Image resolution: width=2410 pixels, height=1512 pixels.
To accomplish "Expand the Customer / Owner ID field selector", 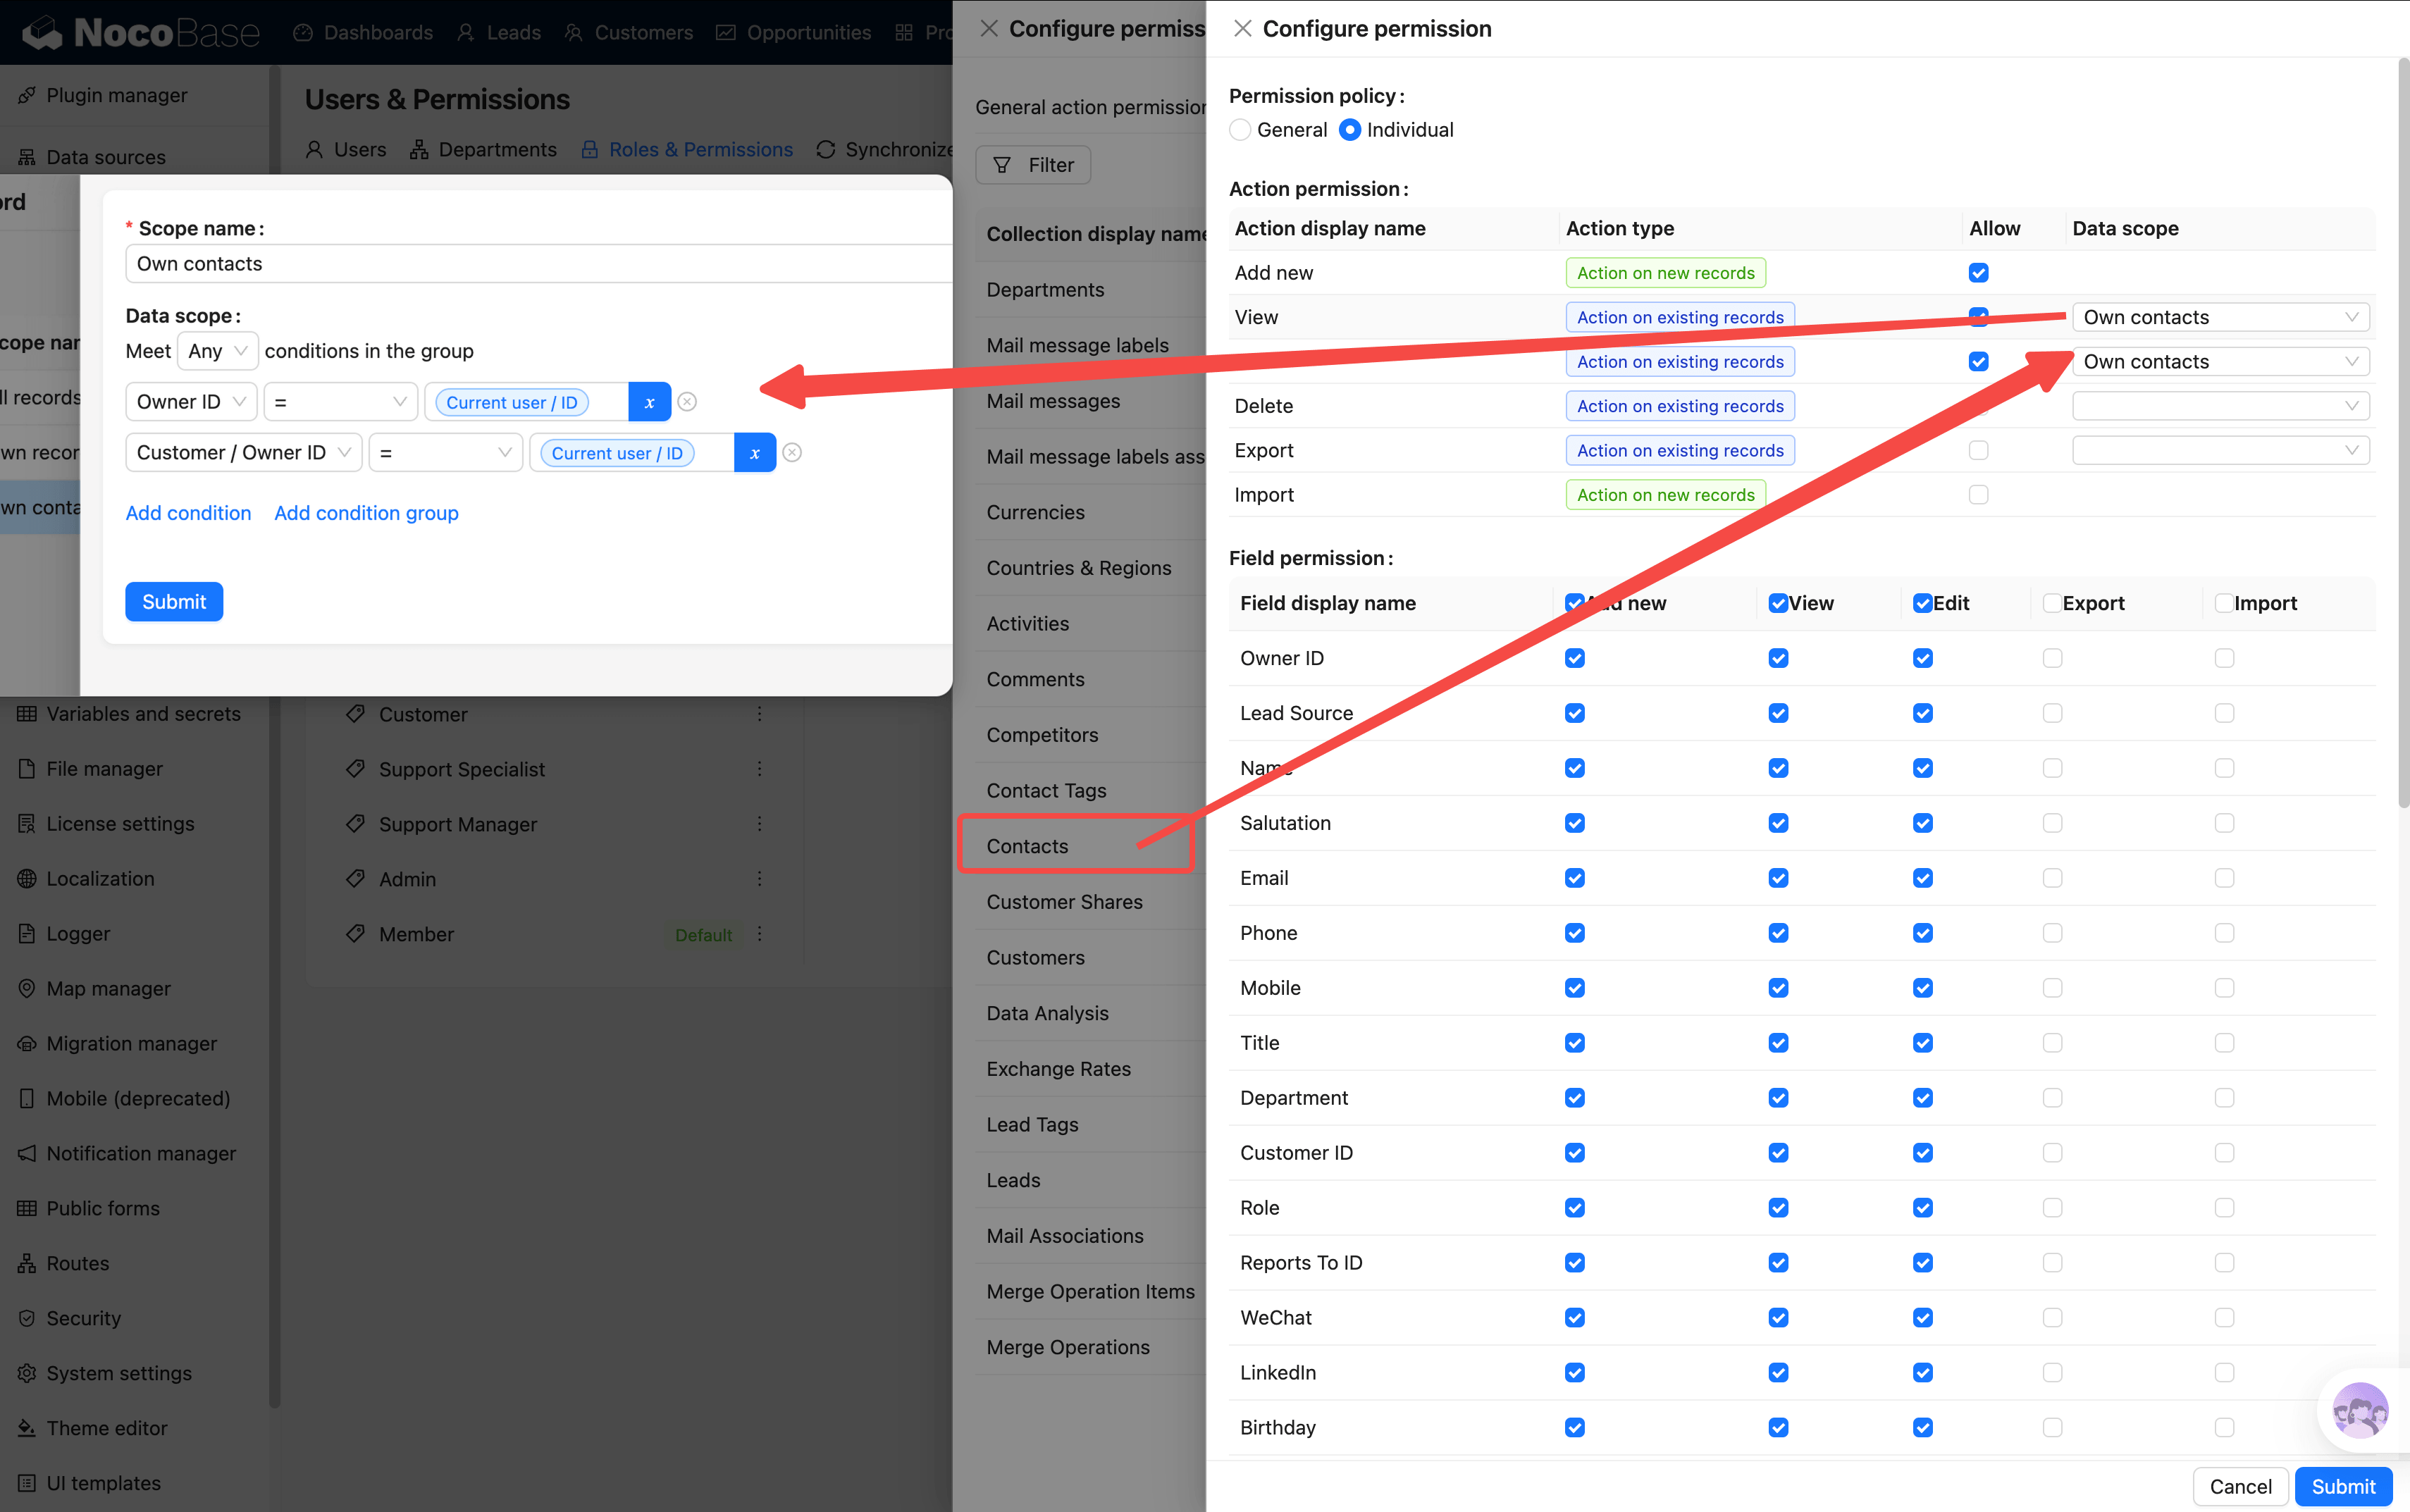I will pos(243,453).
